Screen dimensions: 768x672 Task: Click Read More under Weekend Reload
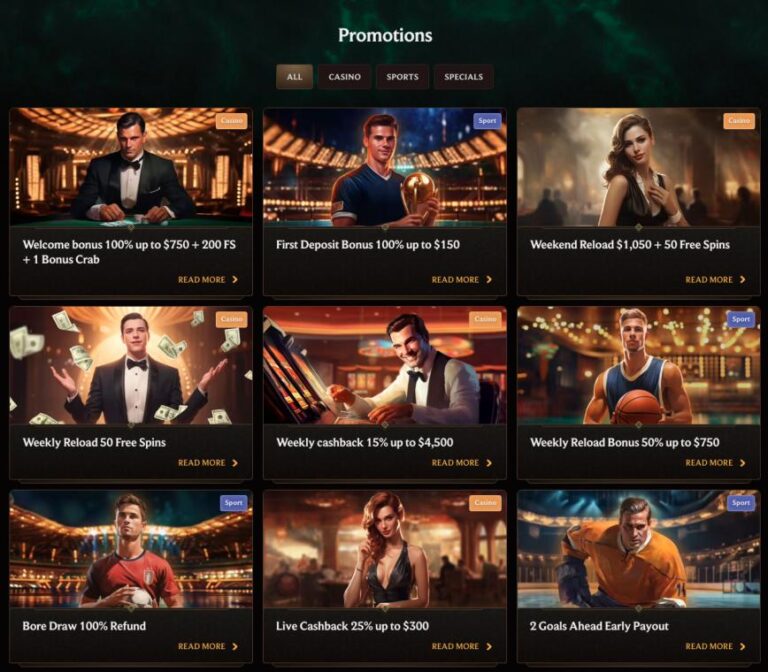point(716,280)
